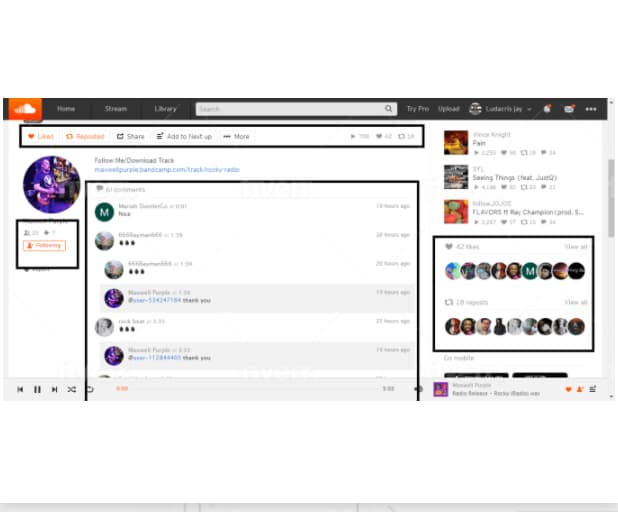618x512 pixels.
Task: Skip to previous track in player
Action: [20, 389]
